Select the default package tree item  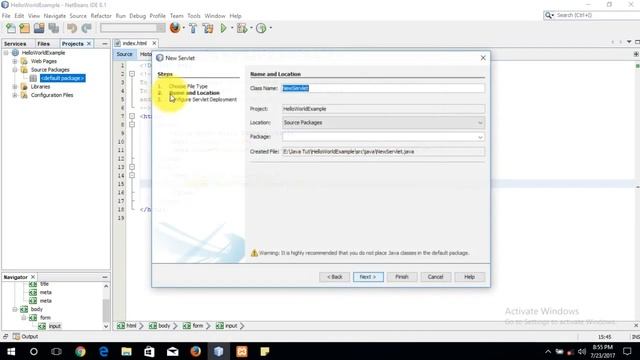pos(62,78)
